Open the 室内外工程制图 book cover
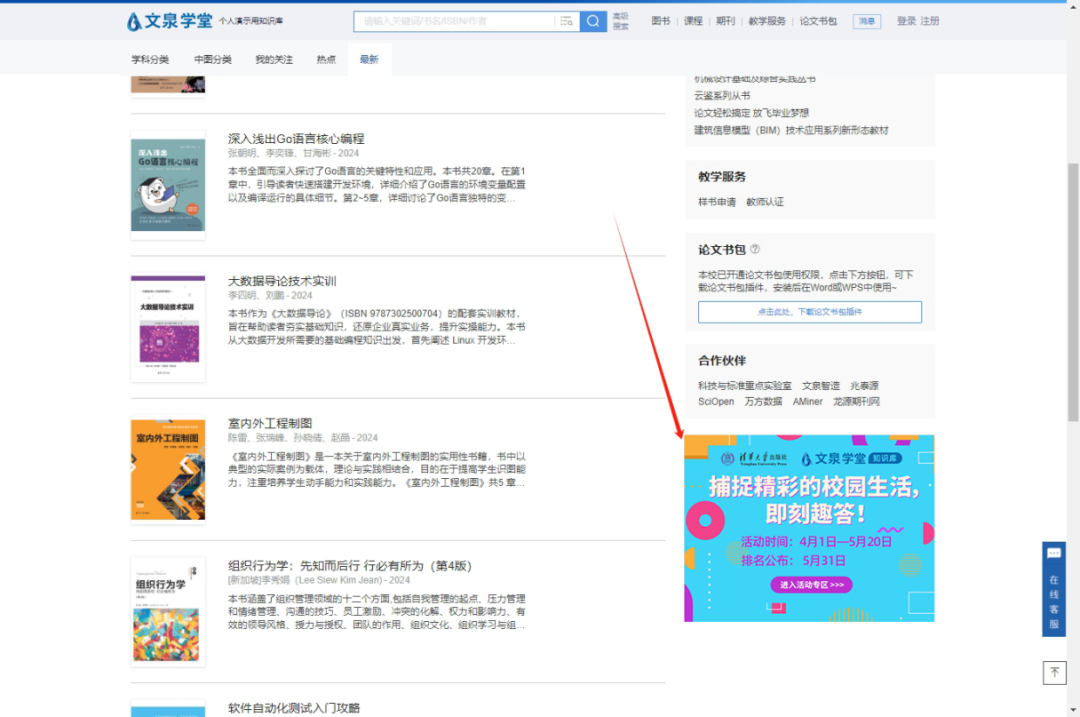 pos(168,470)
